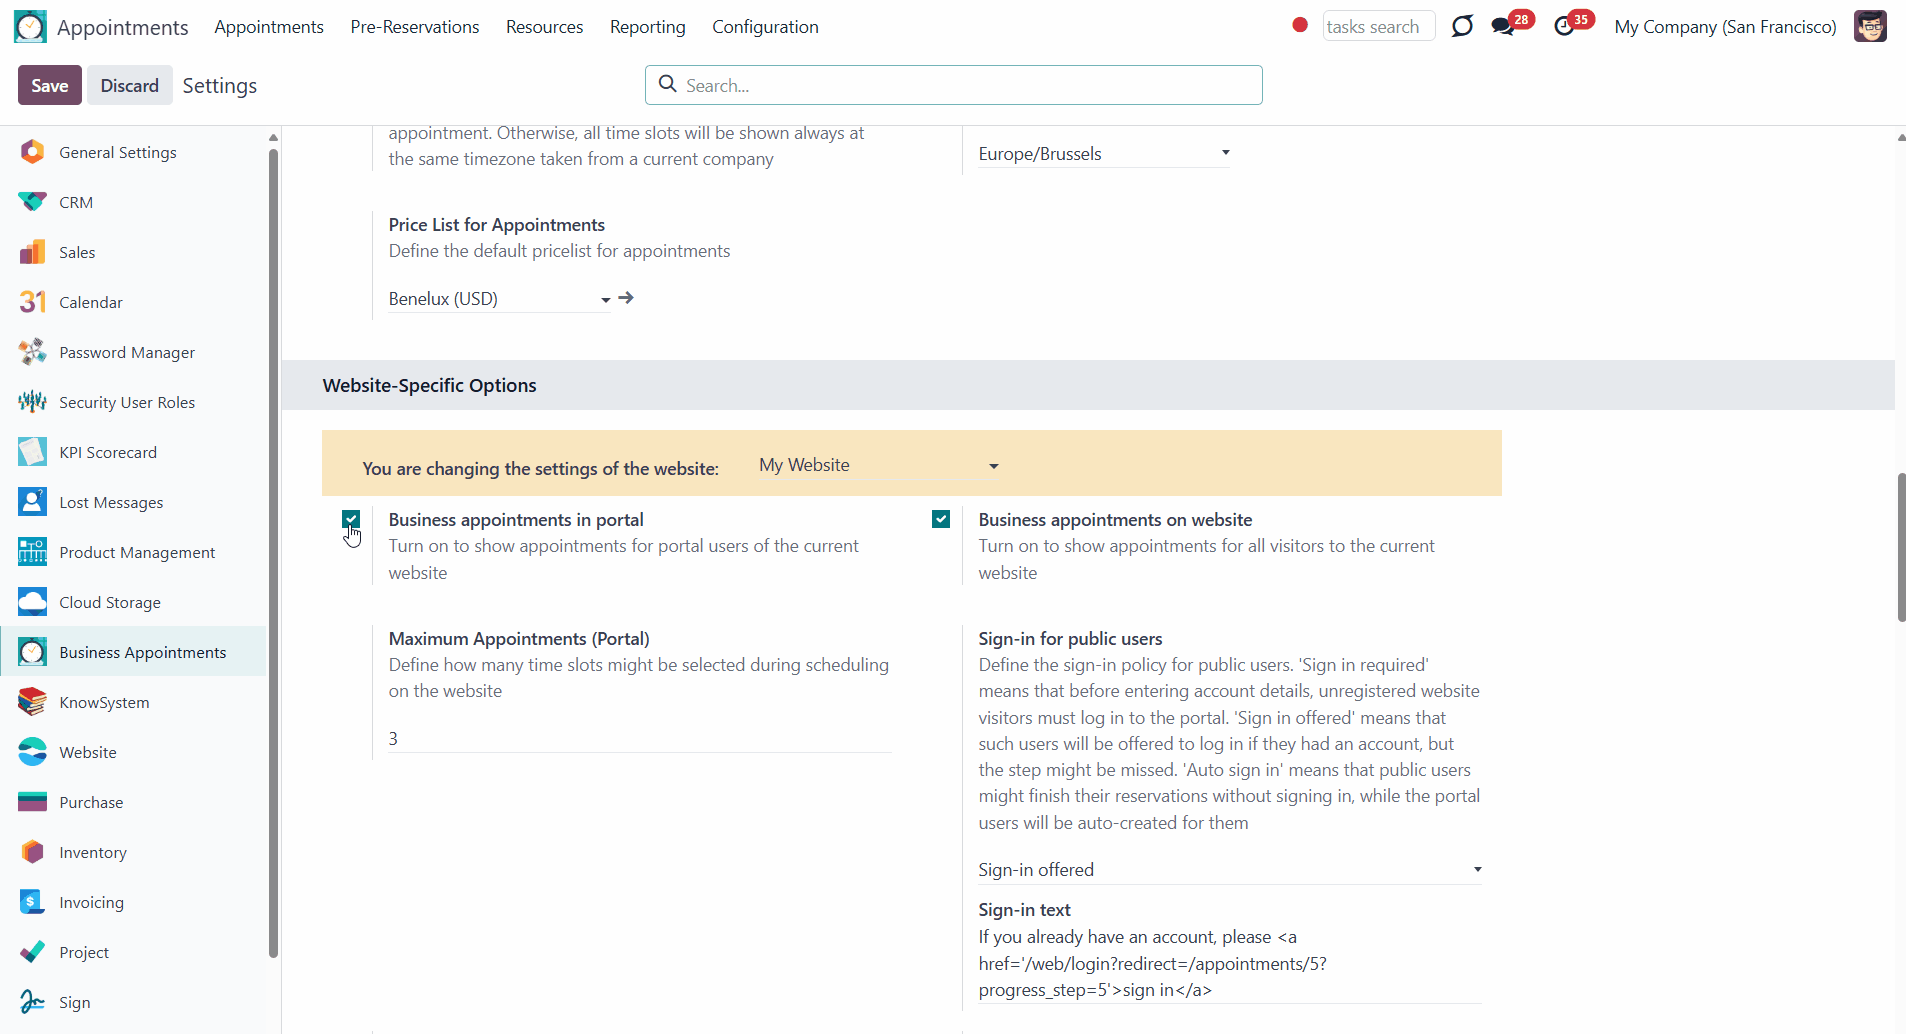Screen dimensions: 1906x1034
Task: Select KPI Scorecard sidebar icon
Action: [x=32, y=452]
